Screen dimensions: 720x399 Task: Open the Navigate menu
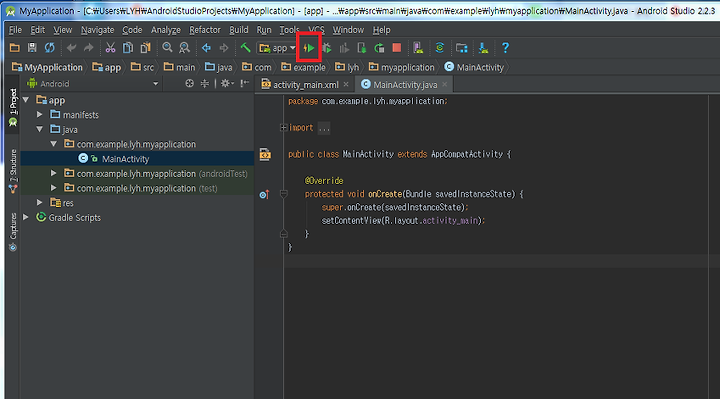pos(97,30)
